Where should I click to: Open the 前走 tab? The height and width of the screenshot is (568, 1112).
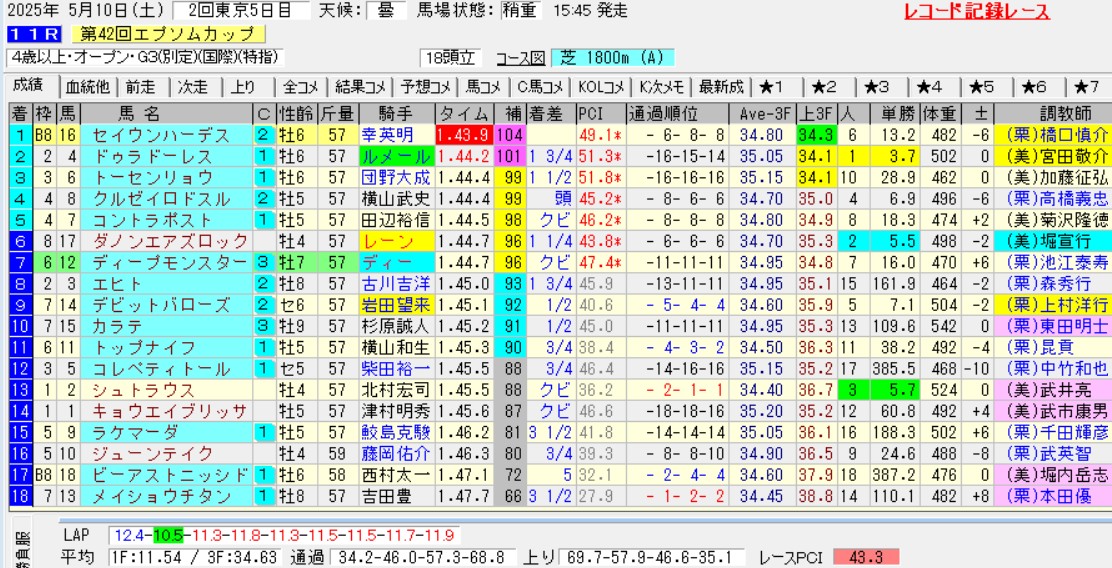(x=141, y=87)
